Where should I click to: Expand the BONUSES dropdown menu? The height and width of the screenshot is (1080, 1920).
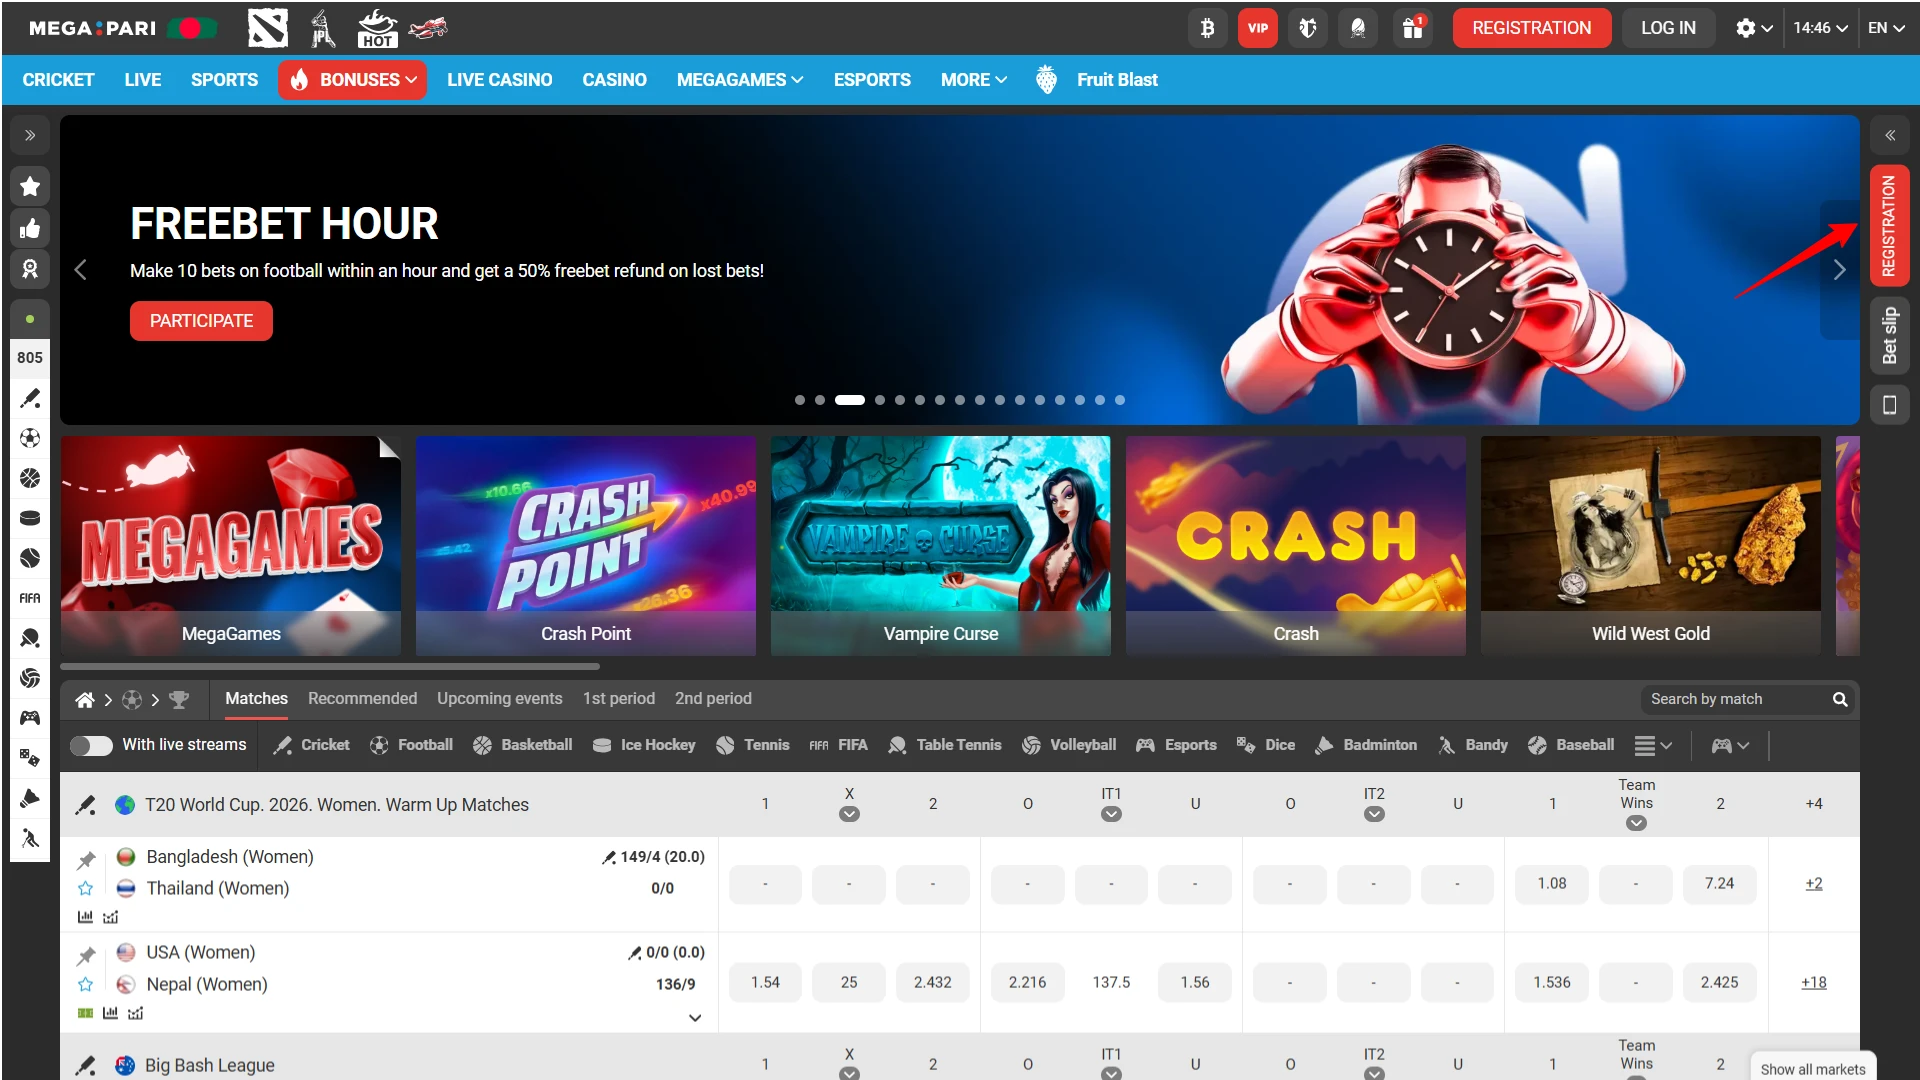[x=353, y=80]
